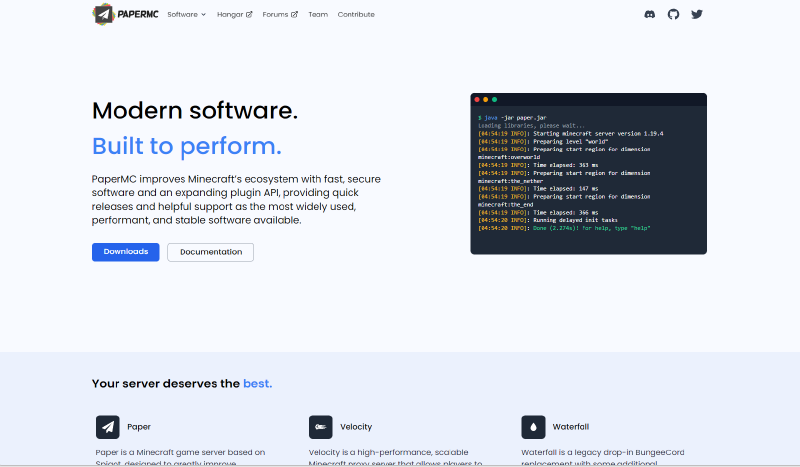Click the blue Downloads button

[126, 252]
